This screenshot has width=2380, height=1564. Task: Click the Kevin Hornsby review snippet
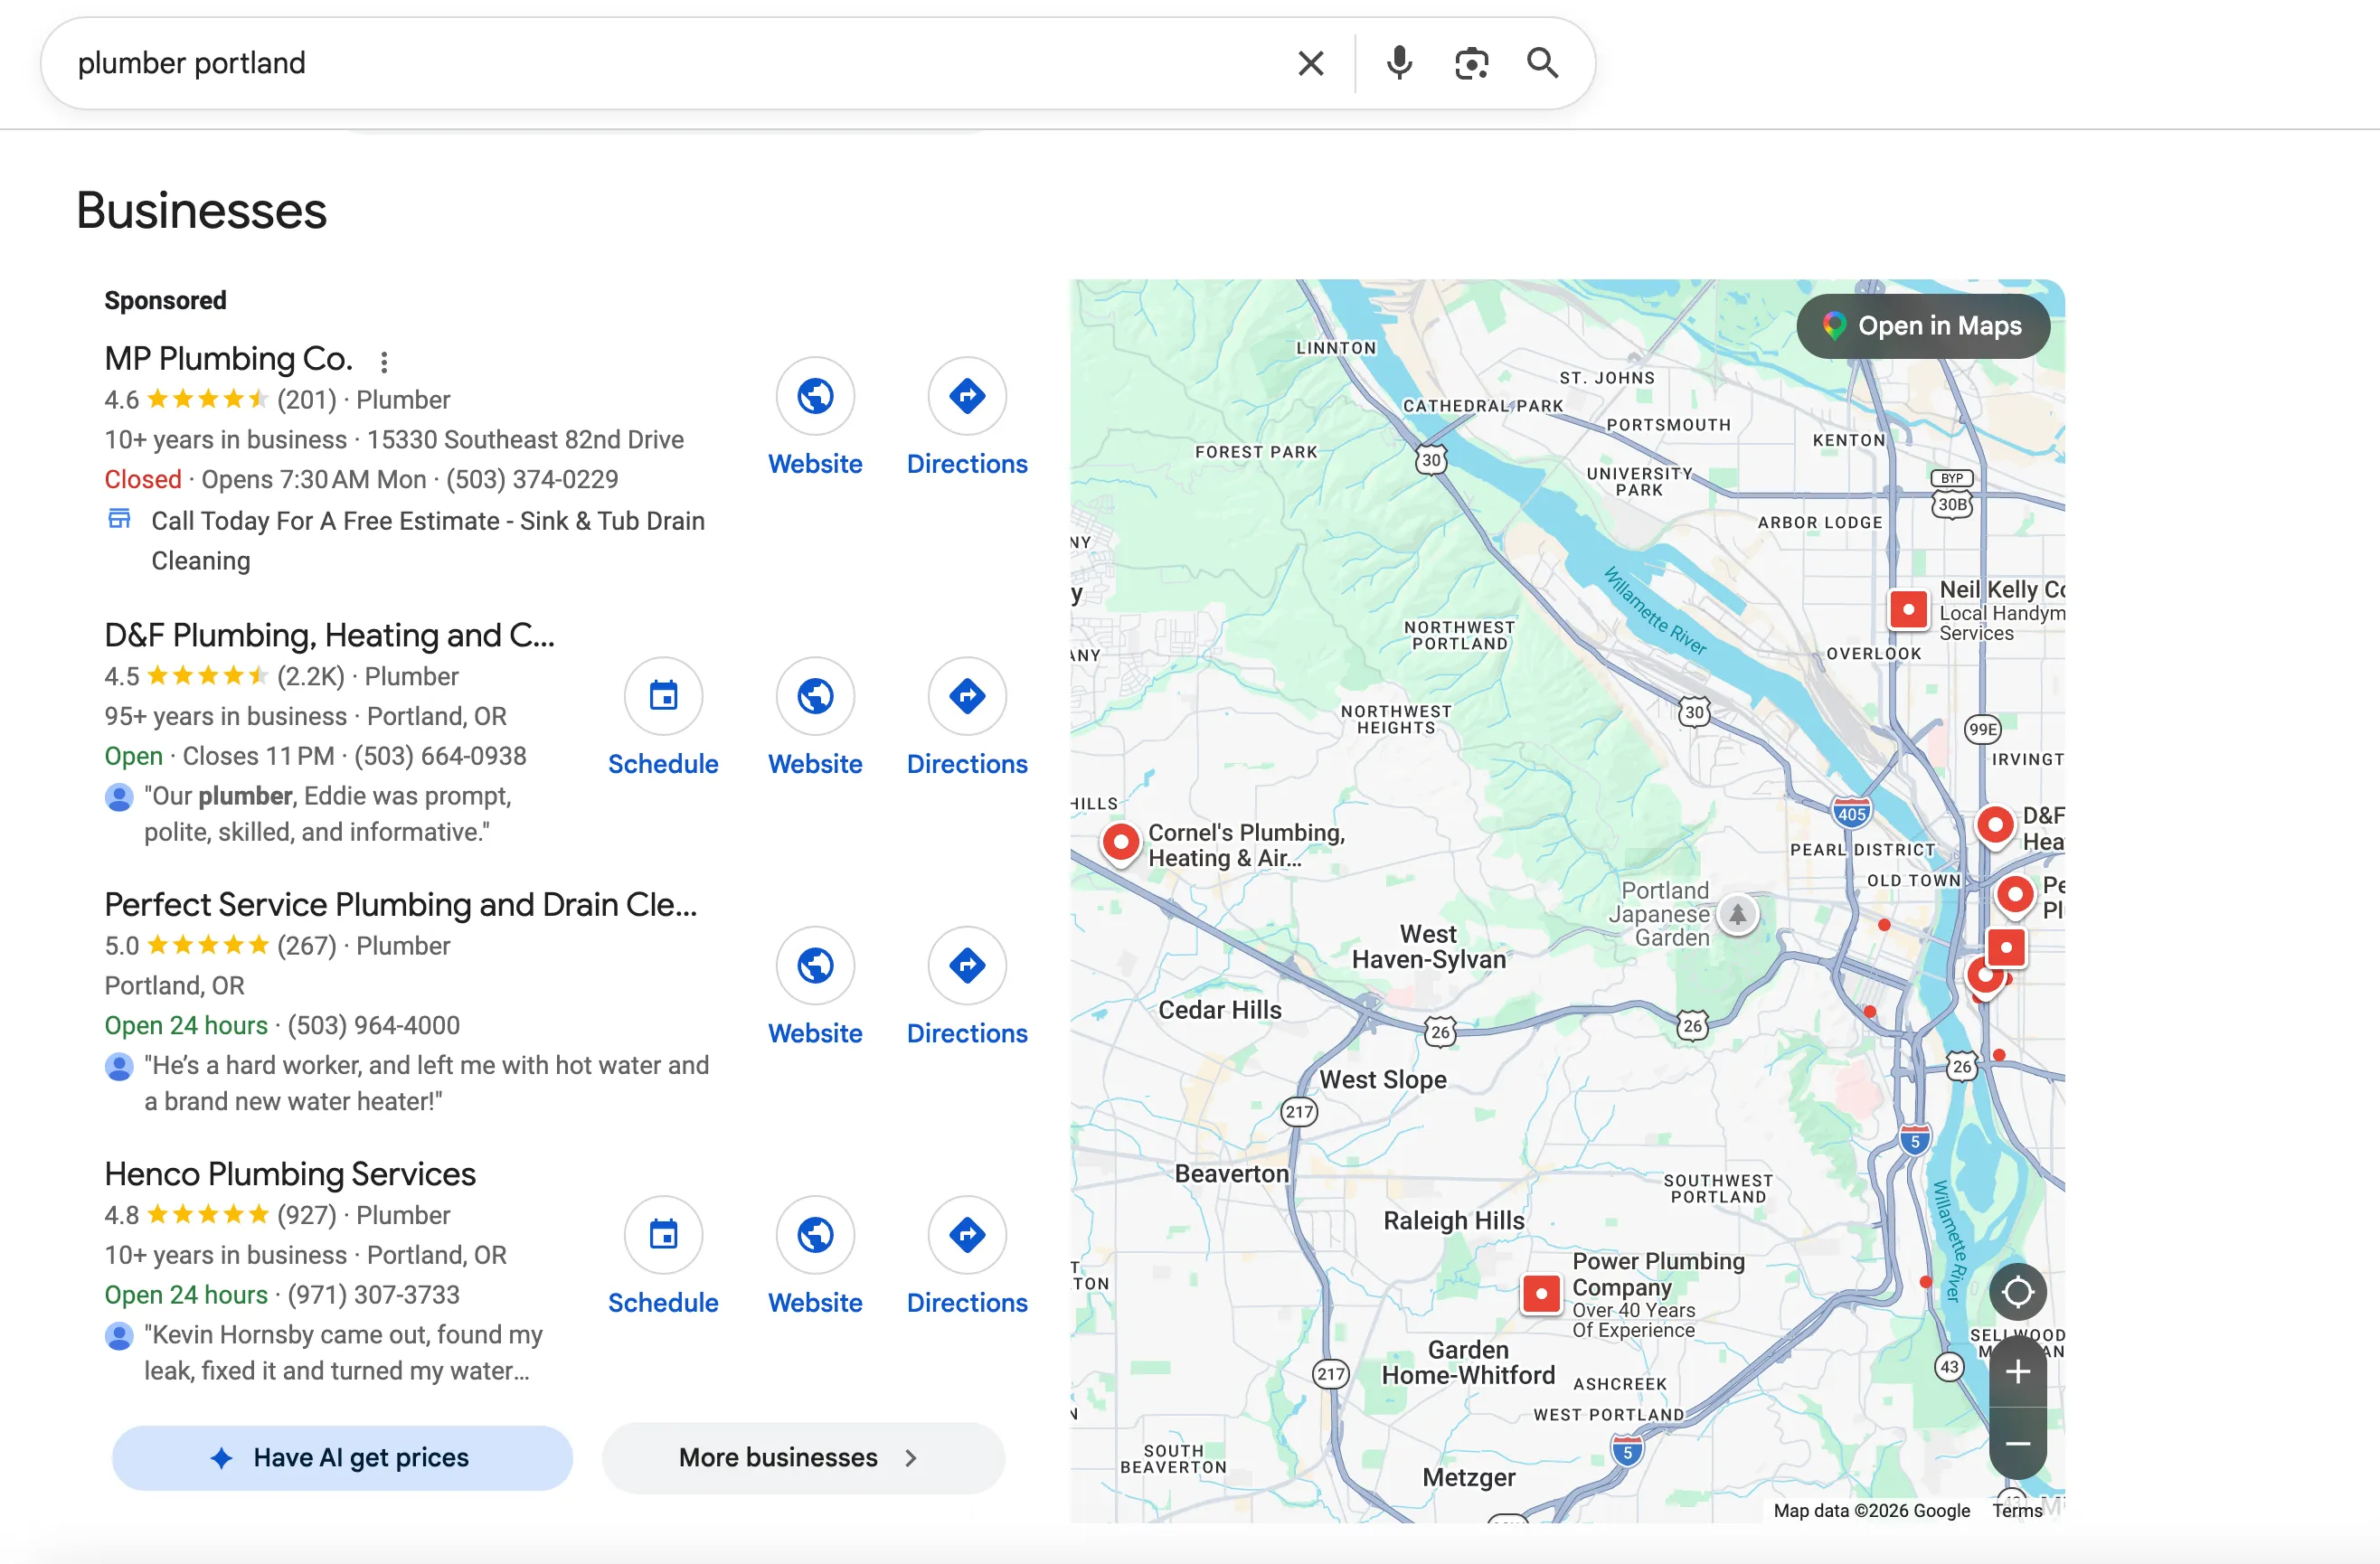(343, 1353)
